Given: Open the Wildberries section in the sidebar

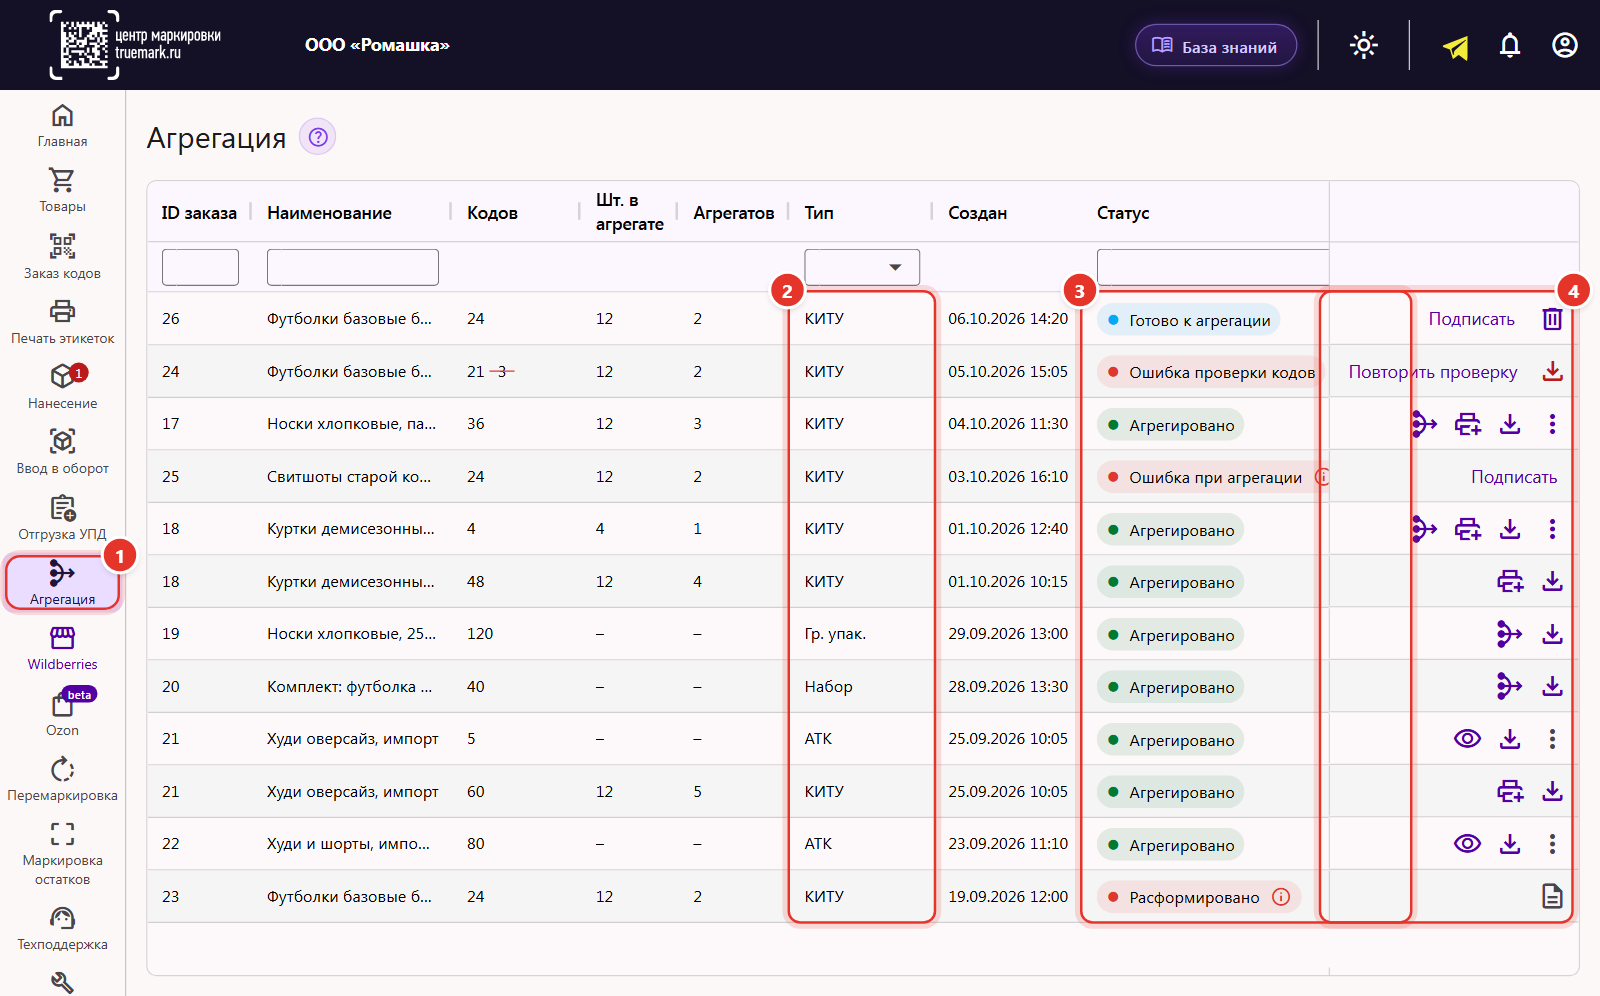Looking at the screenshot, I should coord(62,648).
